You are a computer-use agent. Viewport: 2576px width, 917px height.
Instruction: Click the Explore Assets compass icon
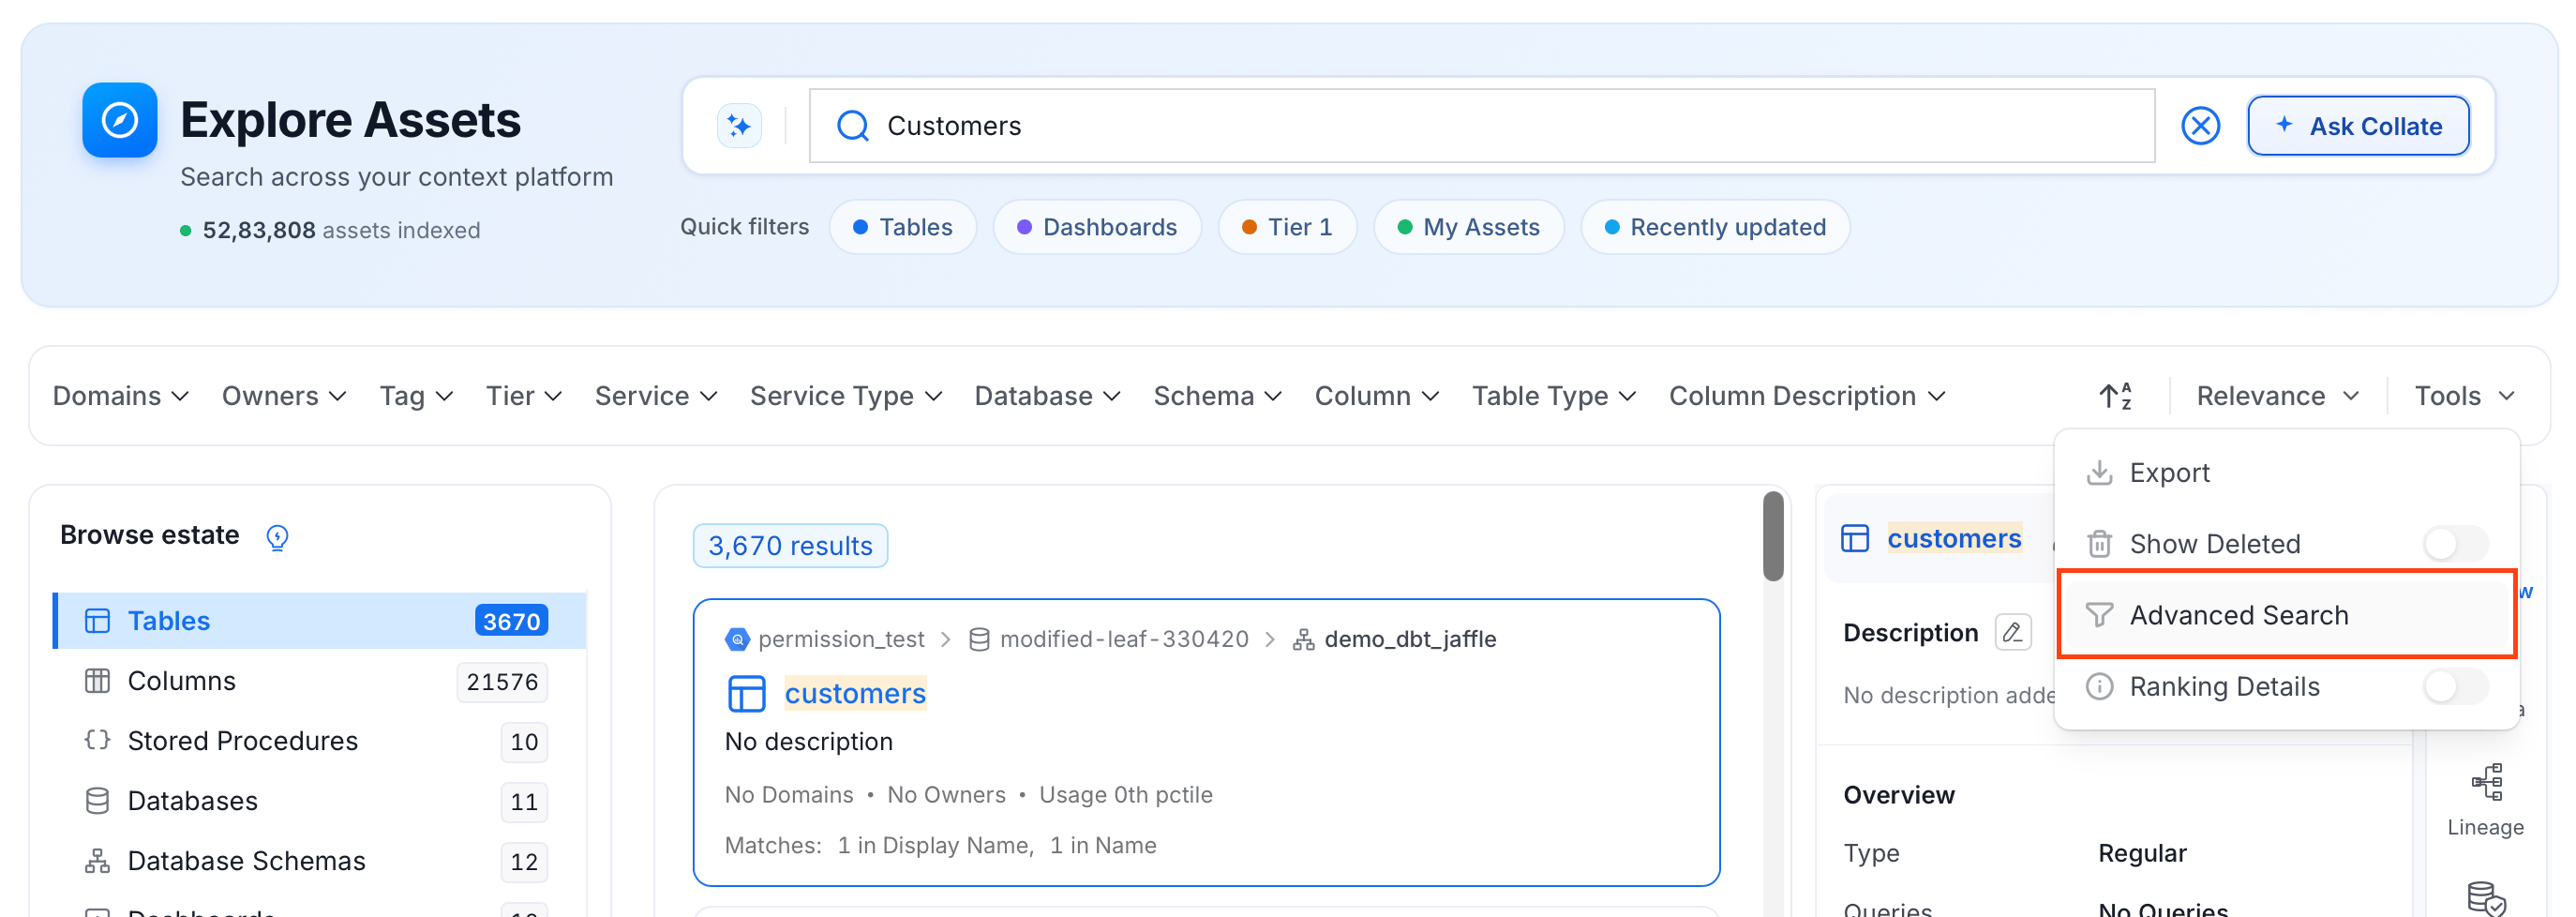click(120, 120)
